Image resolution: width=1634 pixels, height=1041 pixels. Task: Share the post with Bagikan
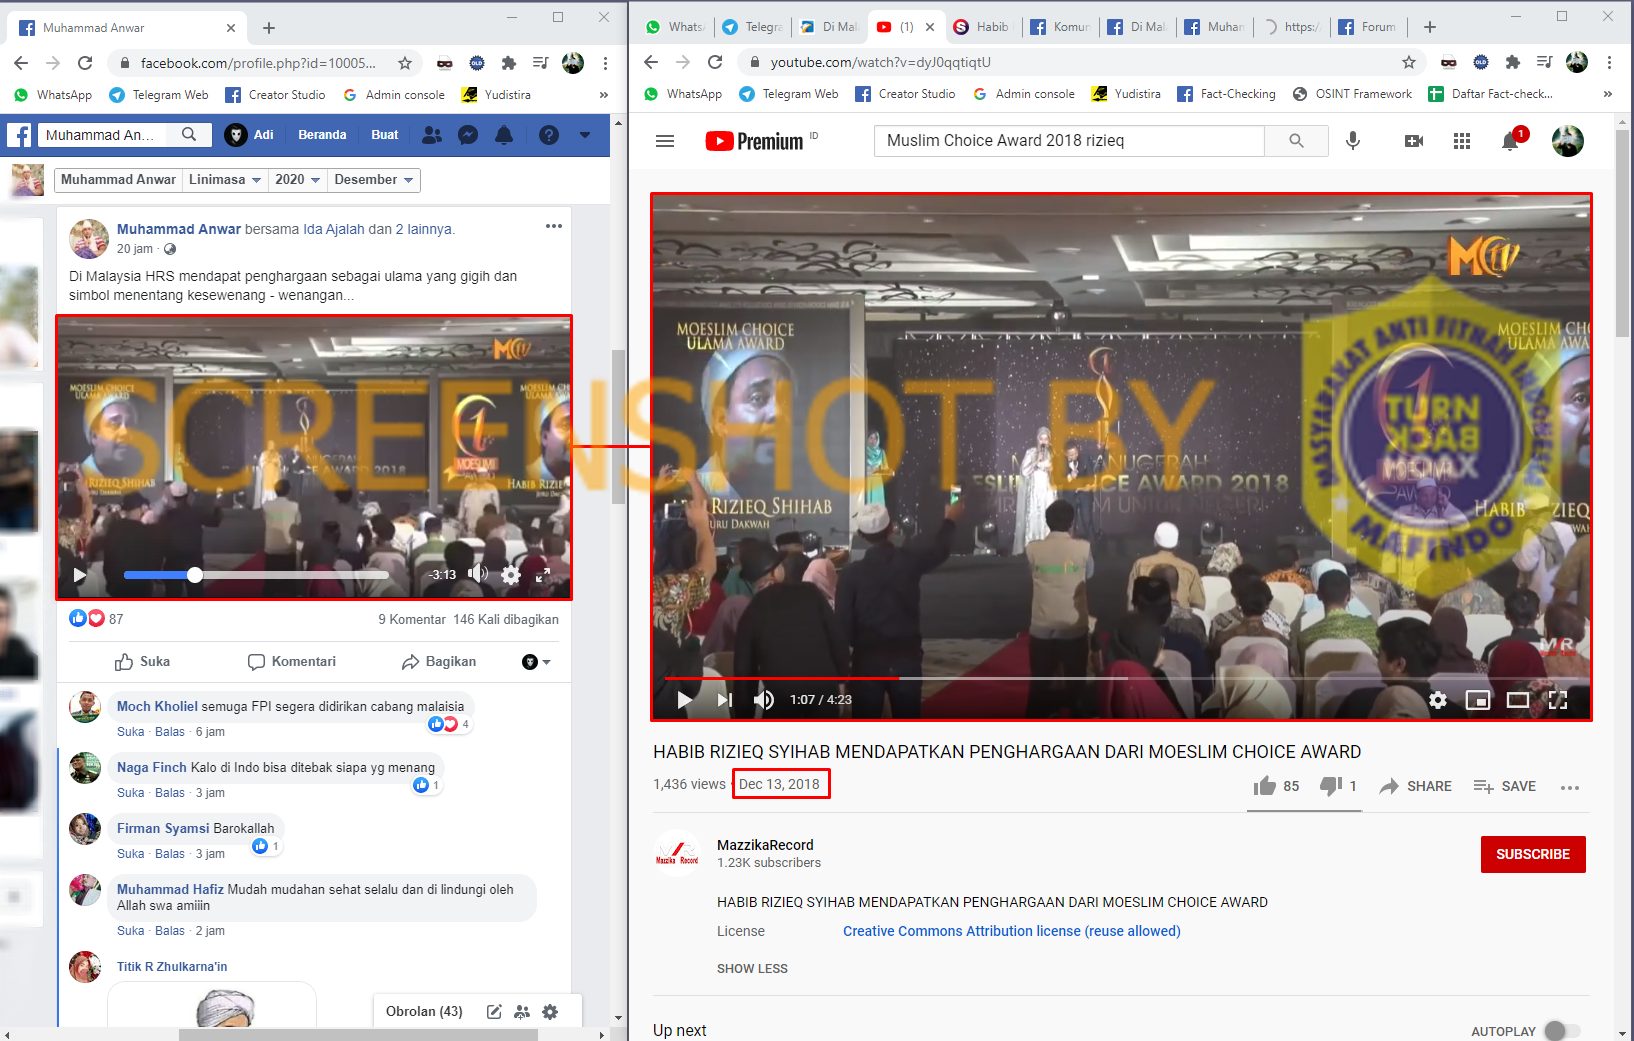(439, 662)
